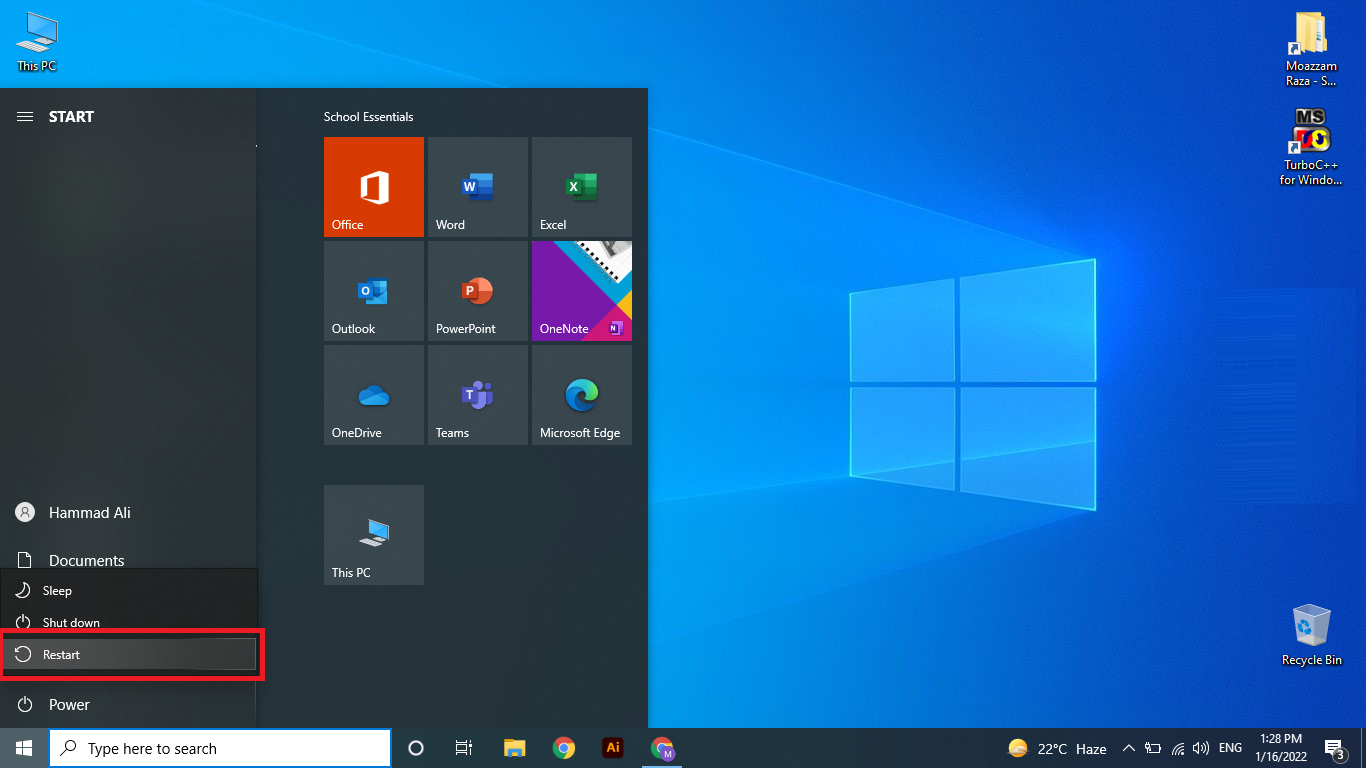The image size is (1366, 768).
Task: Open the Office tile
Action: [374, 187]
